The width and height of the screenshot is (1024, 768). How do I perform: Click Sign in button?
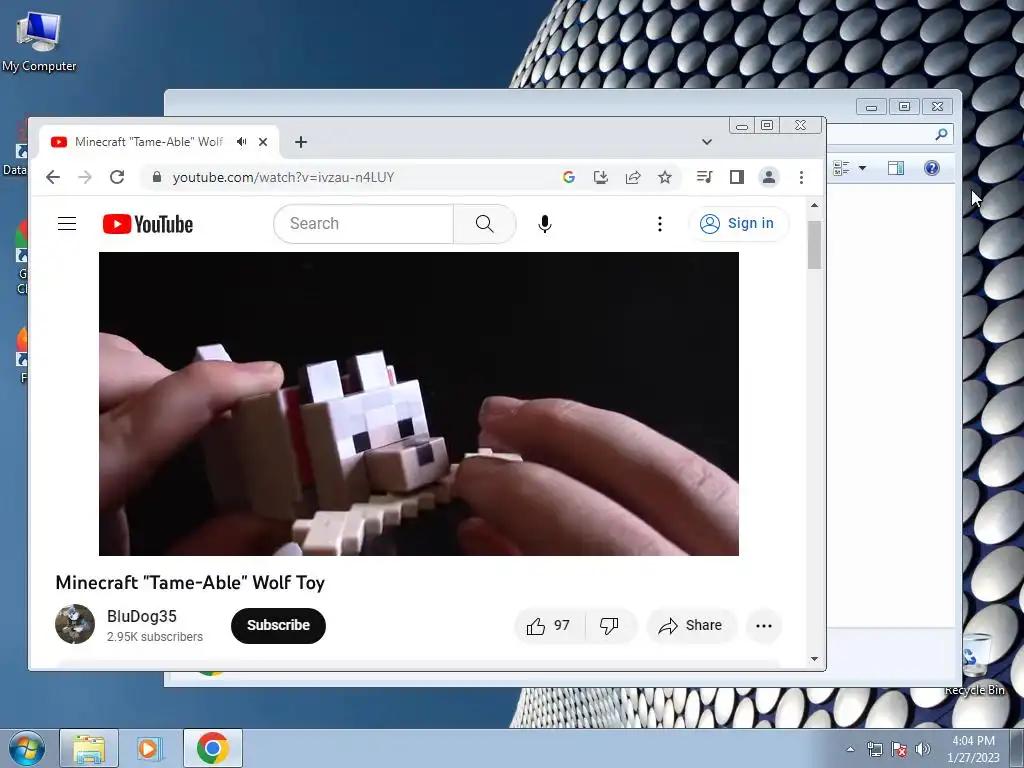(x=738, y=223)
